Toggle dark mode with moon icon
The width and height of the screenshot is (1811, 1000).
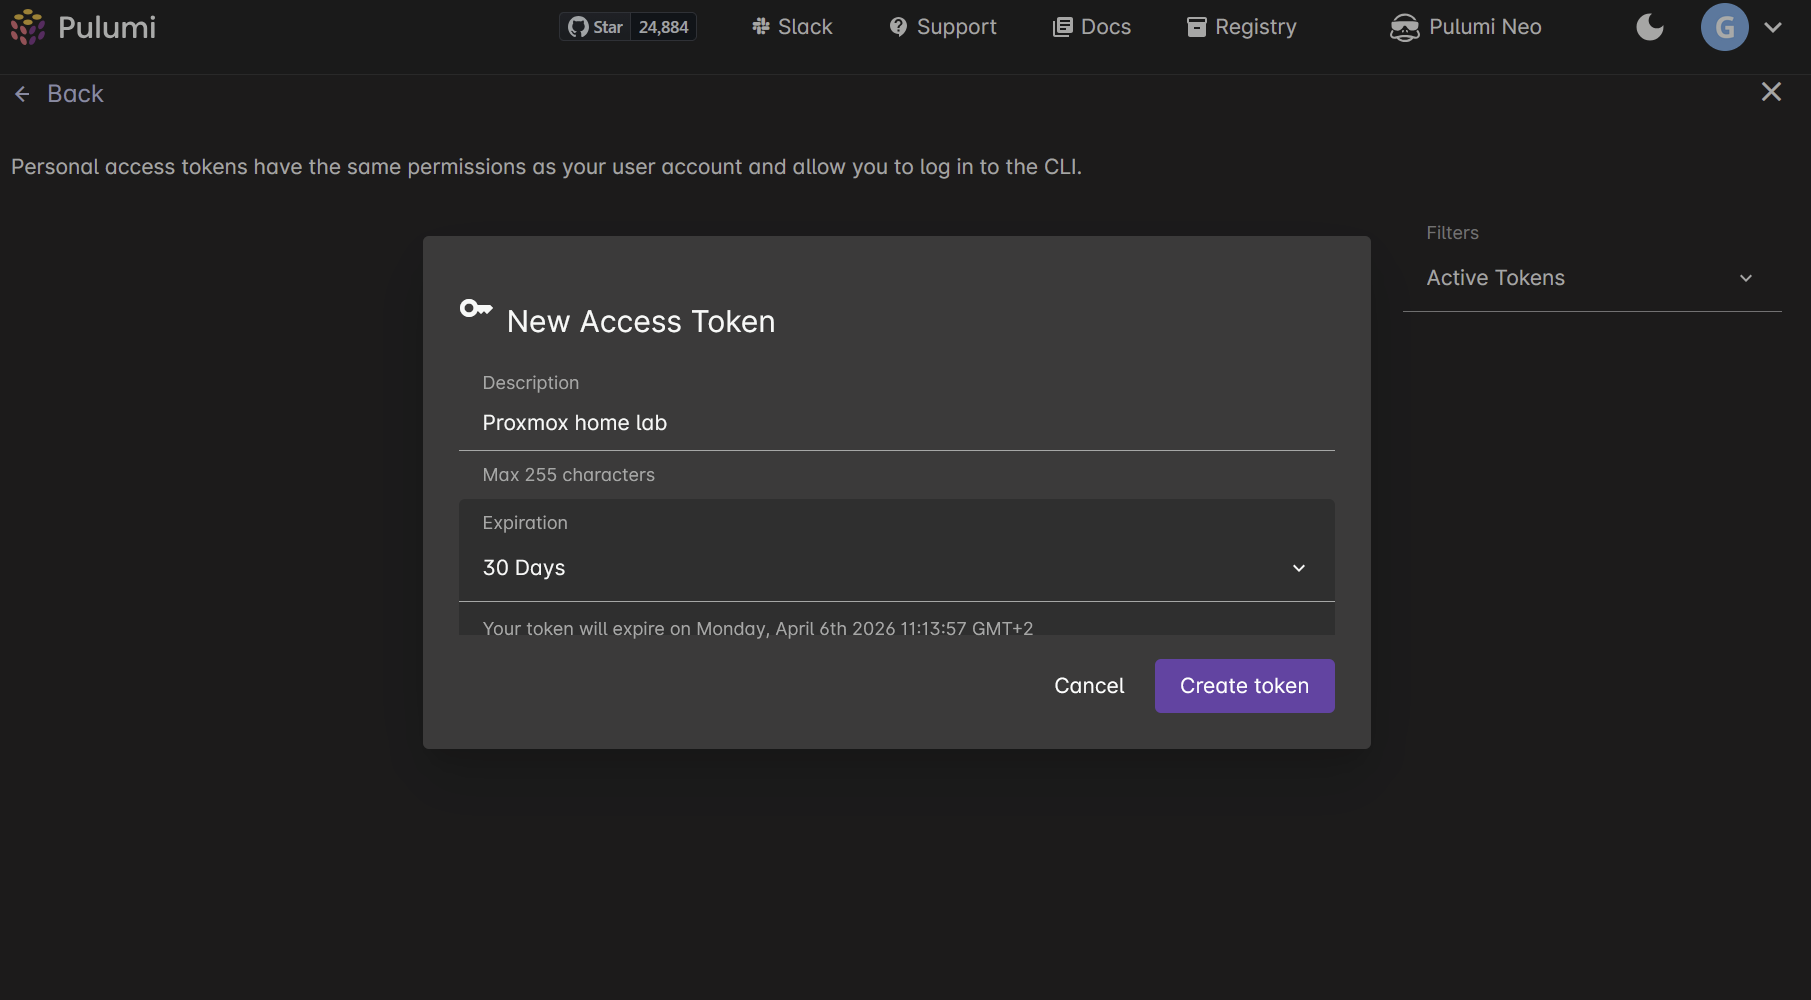pos(1649,27)
